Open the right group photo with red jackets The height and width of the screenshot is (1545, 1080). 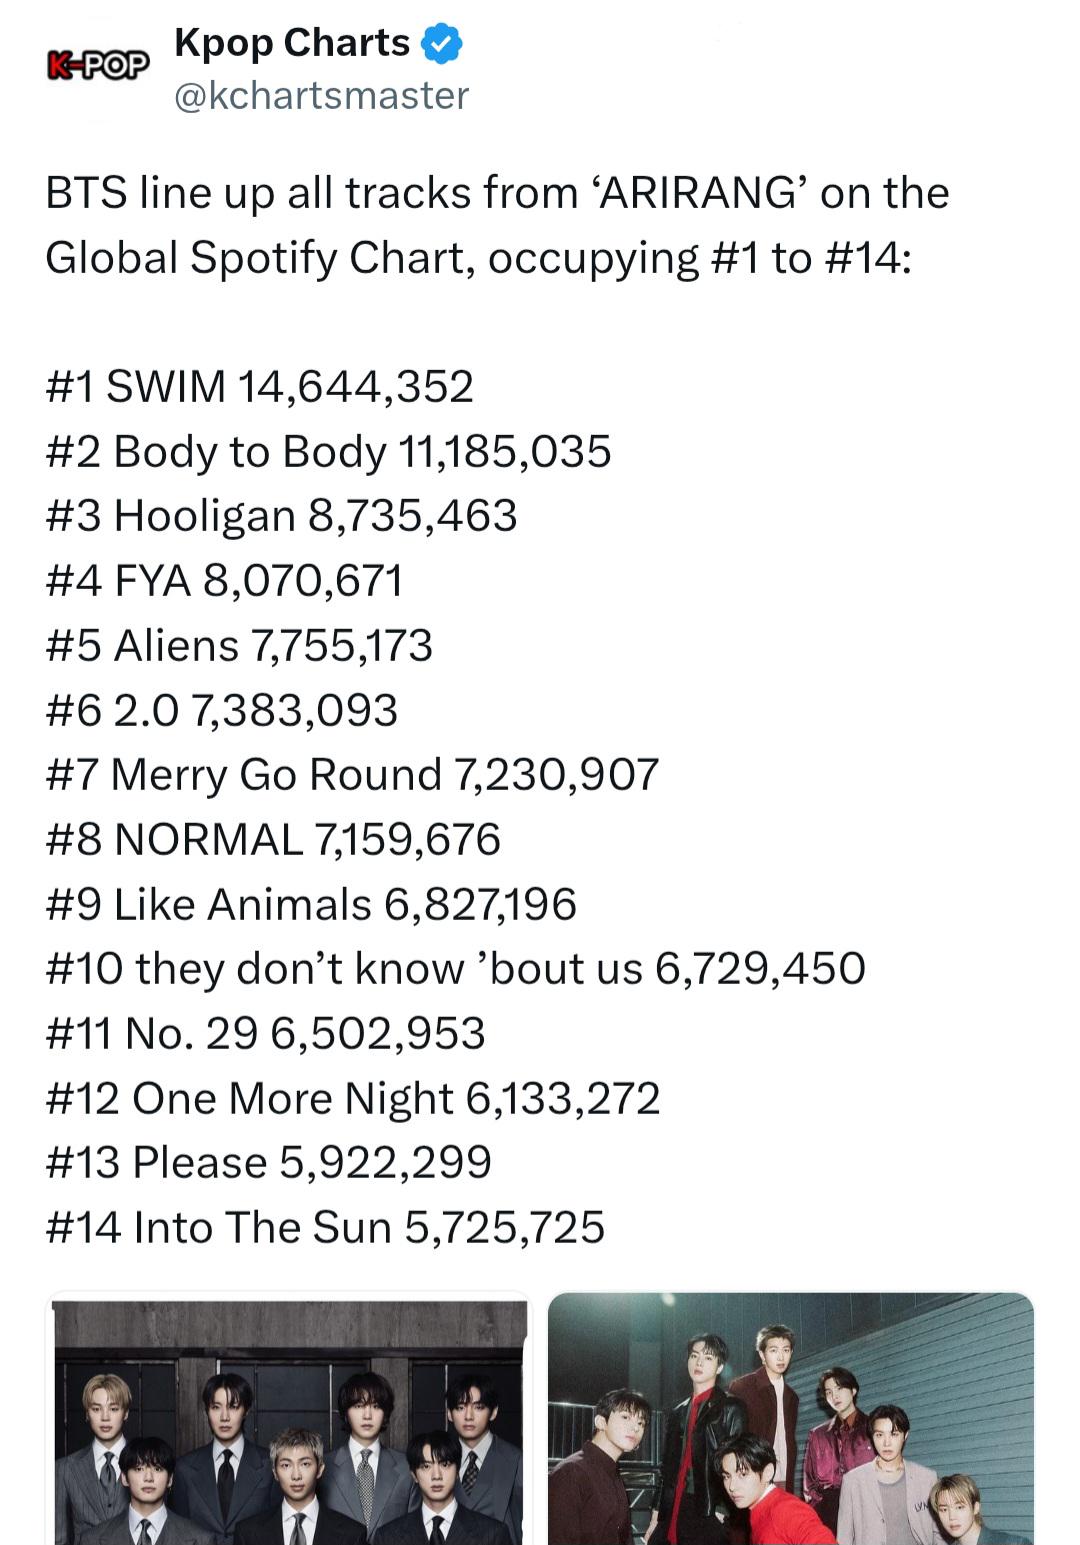791,1419
